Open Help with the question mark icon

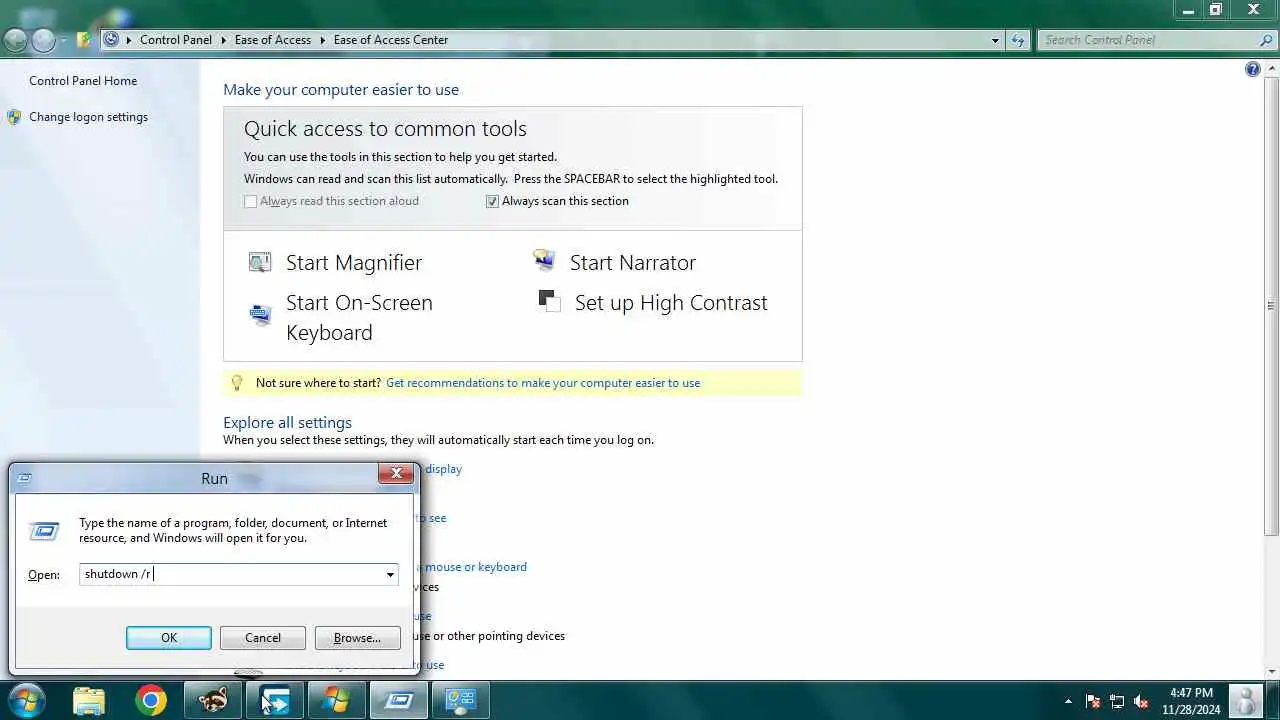pyautogui.click(x=1253, y=69)
